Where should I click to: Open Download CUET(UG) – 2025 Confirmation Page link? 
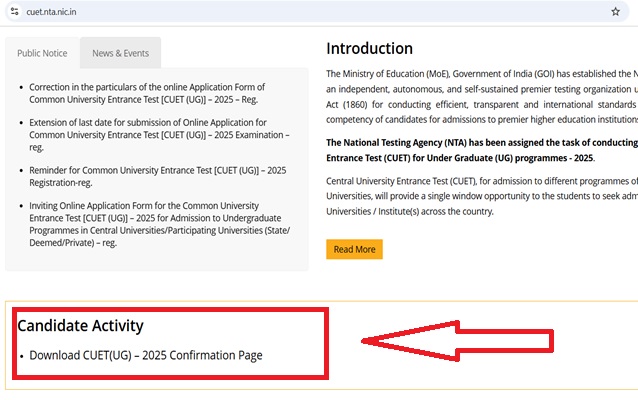coord(146,355)
